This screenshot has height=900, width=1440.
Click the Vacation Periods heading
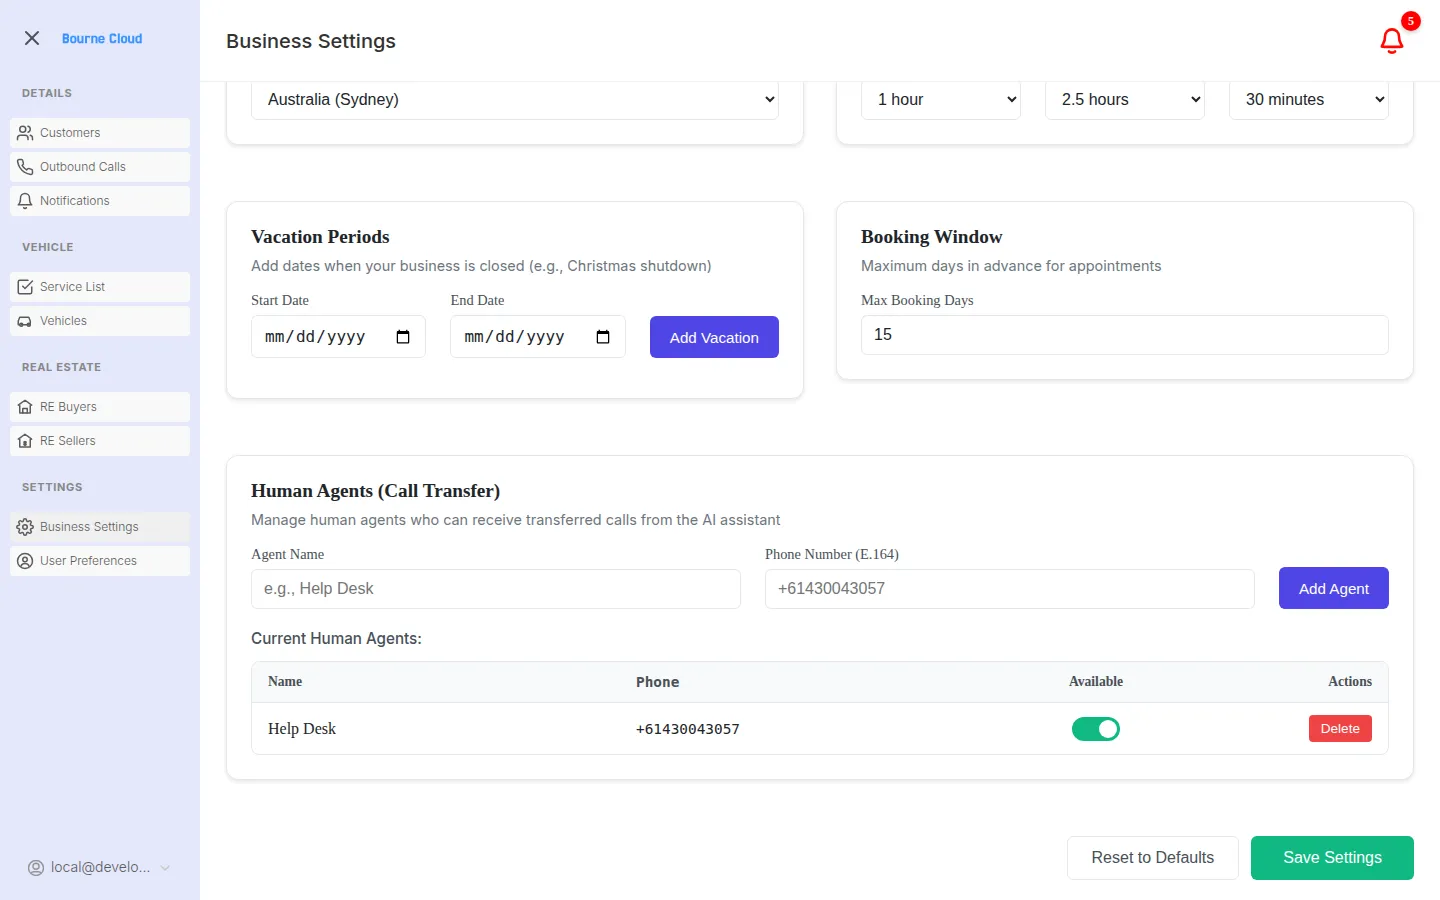[x=320, y=237]
